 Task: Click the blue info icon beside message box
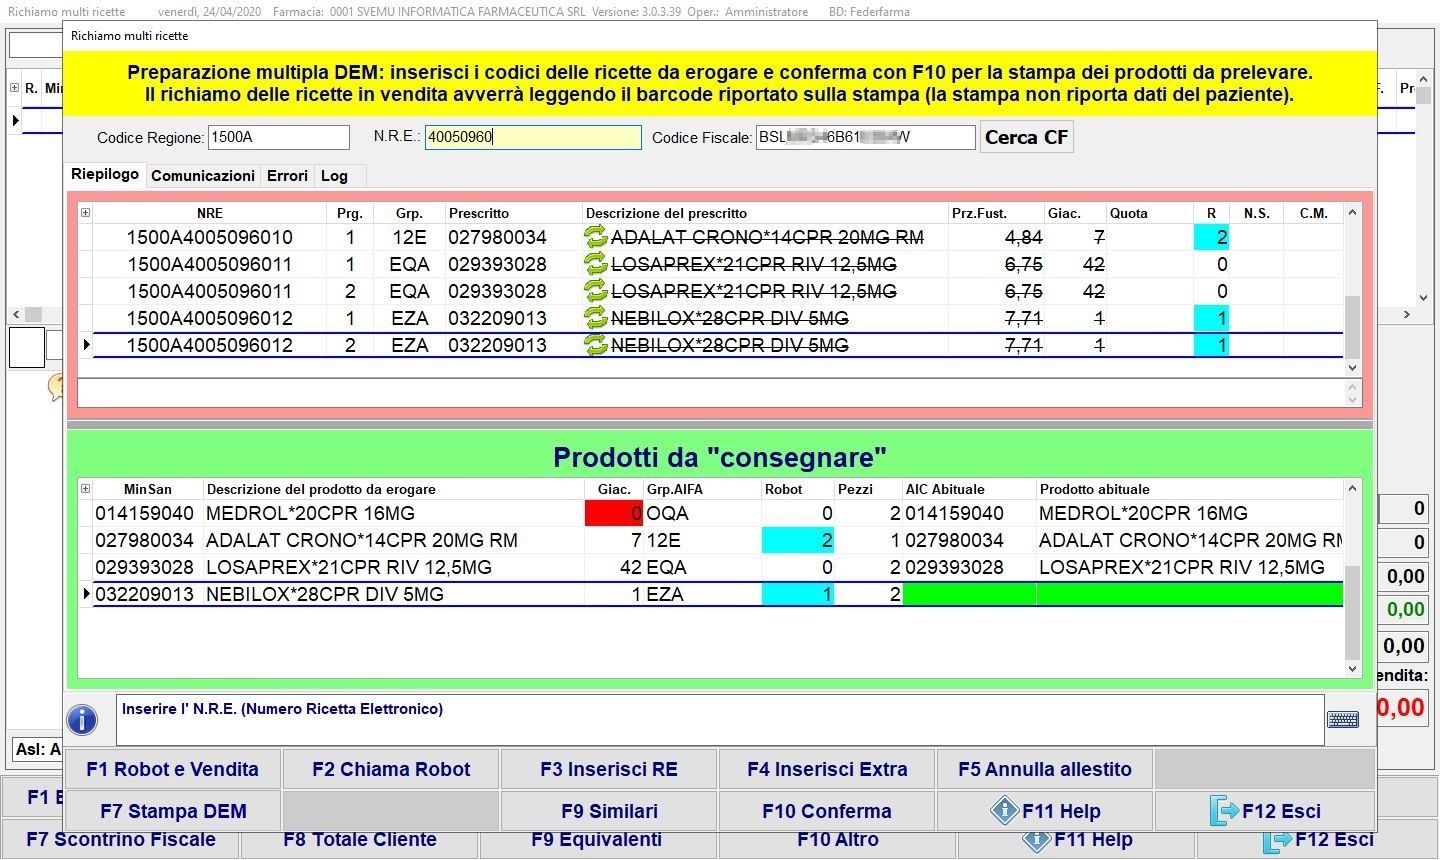click(x=82, y=720)
